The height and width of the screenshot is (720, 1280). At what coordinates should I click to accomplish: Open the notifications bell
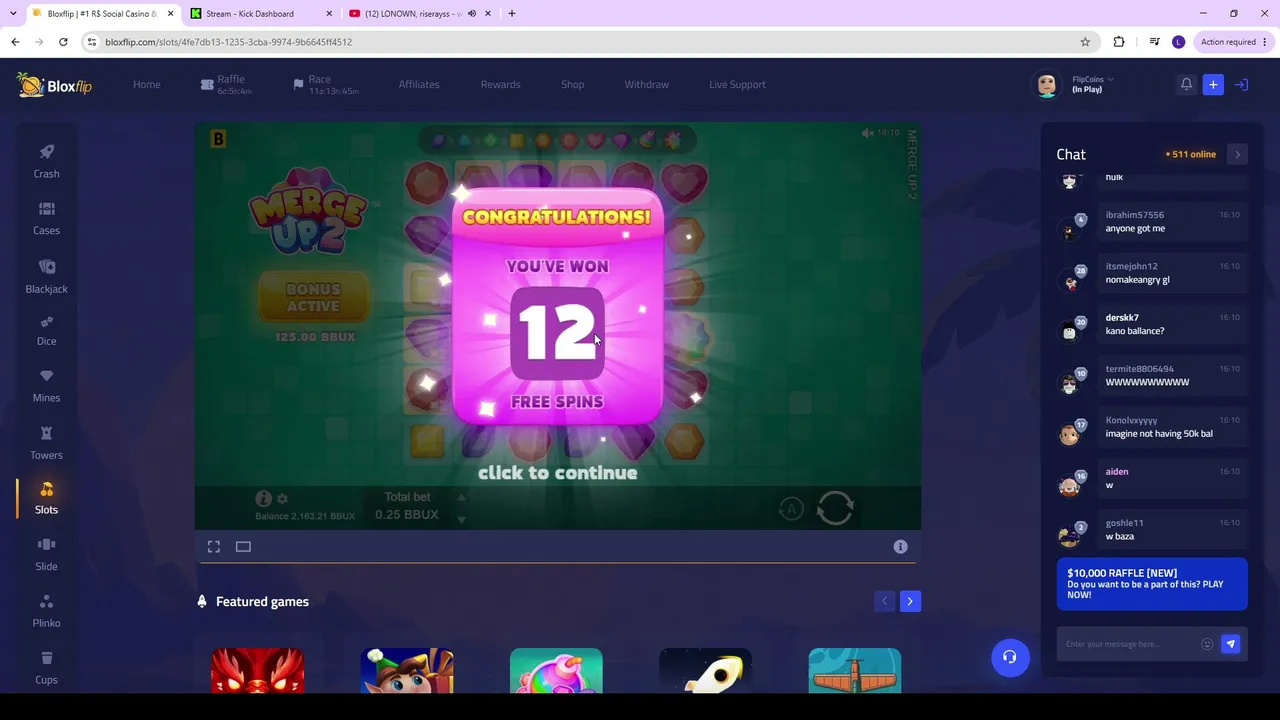(1186, 85)
